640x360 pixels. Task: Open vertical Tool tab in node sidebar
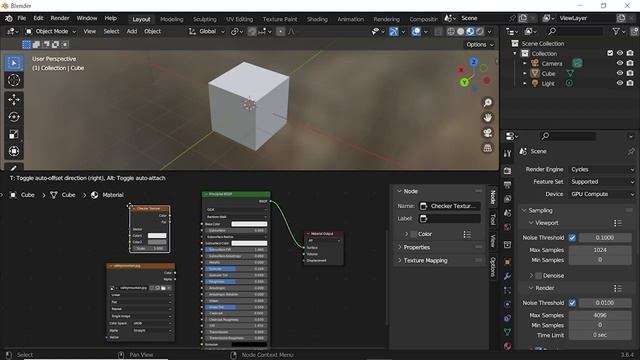tap(493, 219)
